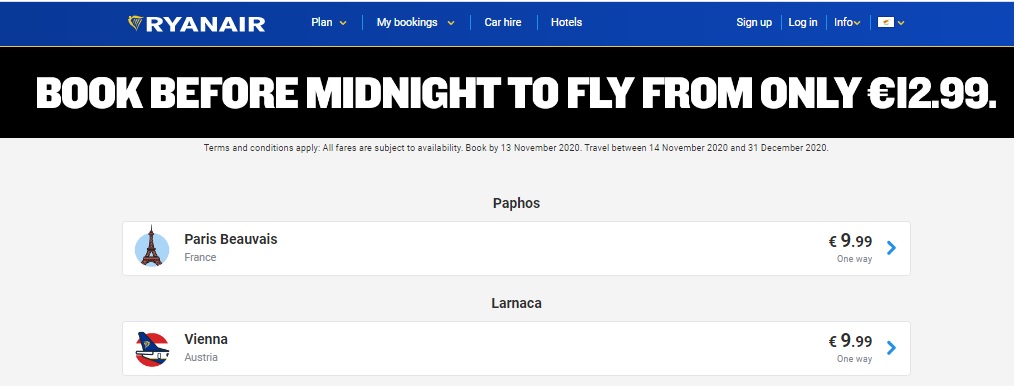The width and height of the screenshot is (1018, 386).
Task: Expand the My bookings chevron
Action: (x=451, y=23)
